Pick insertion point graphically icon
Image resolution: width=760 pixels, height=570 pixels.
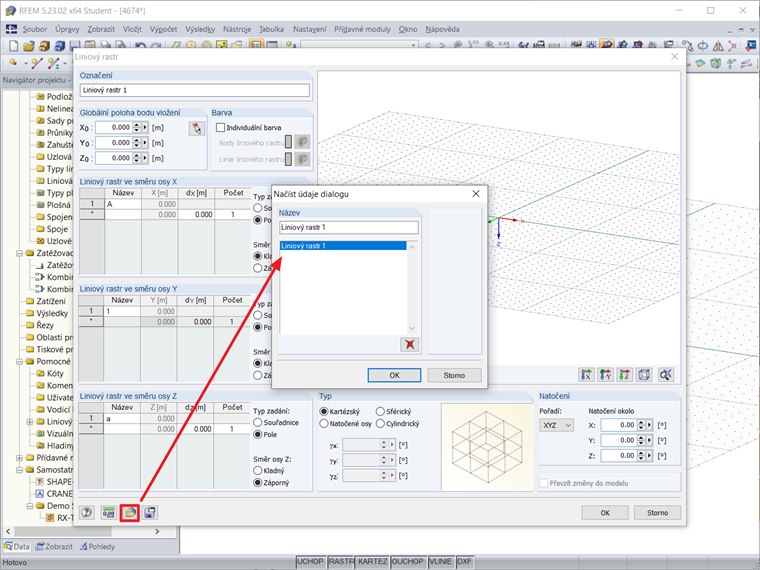click(197, 128)
